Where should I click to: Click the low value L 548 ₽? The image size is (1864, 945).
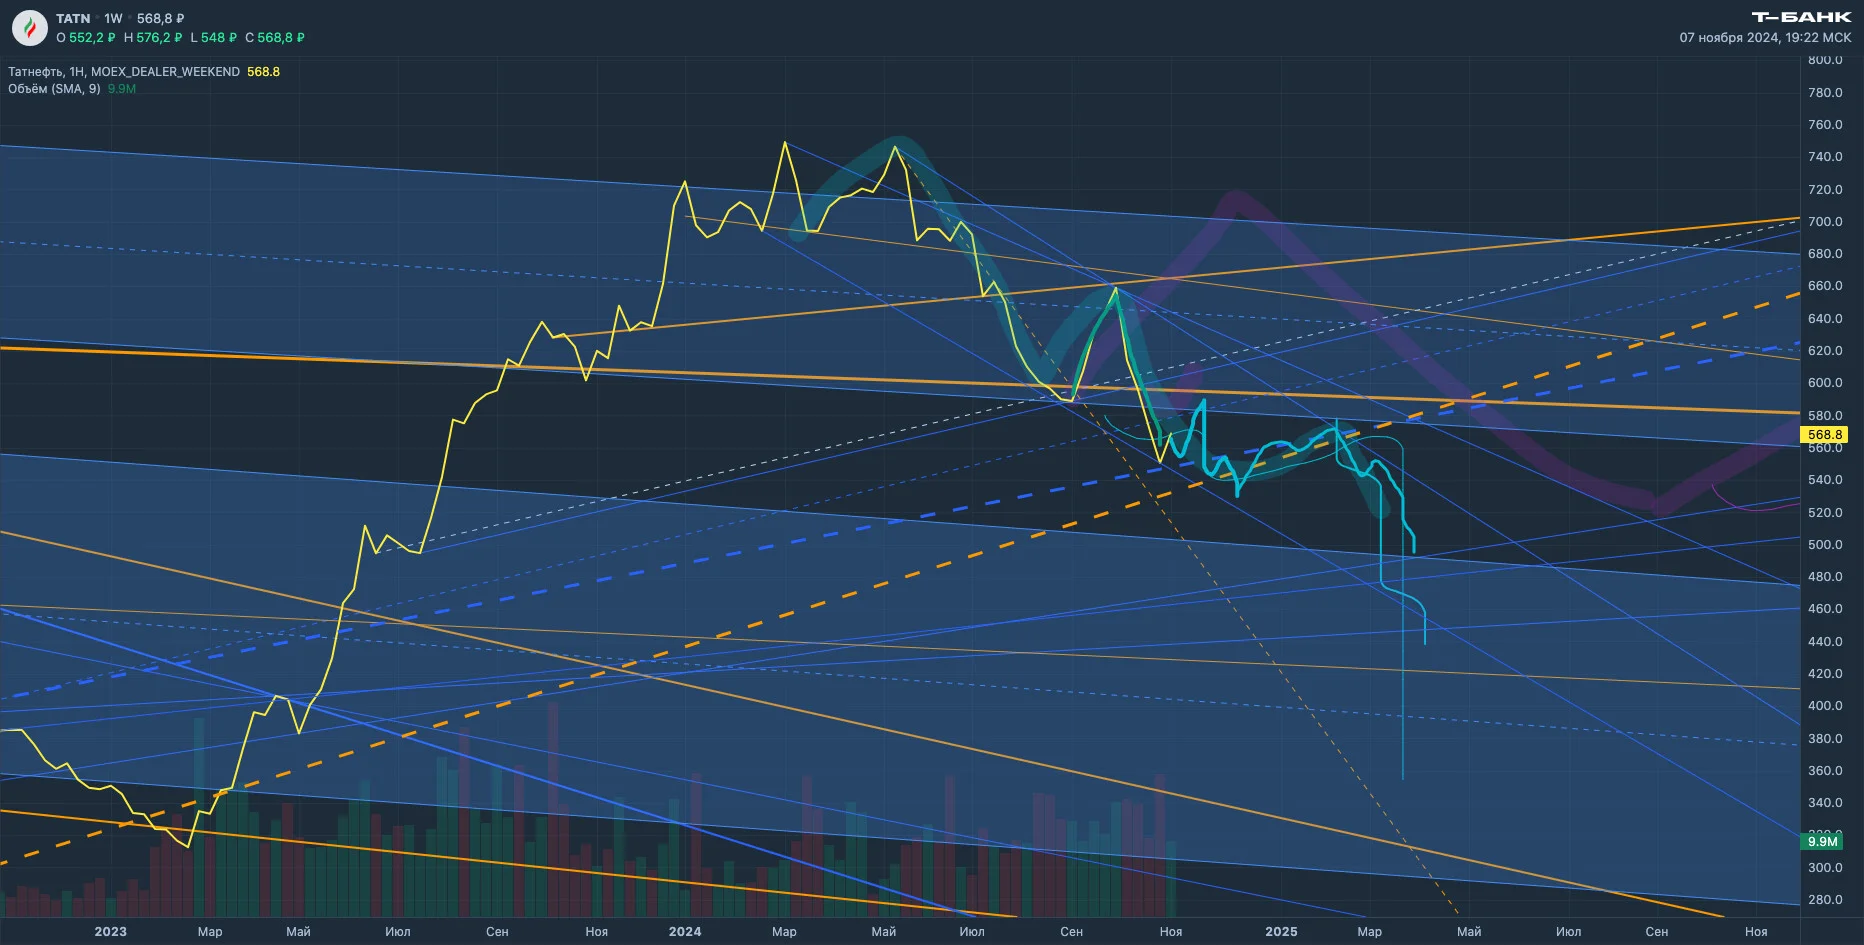pyautogui.click(x=214, y=38)
